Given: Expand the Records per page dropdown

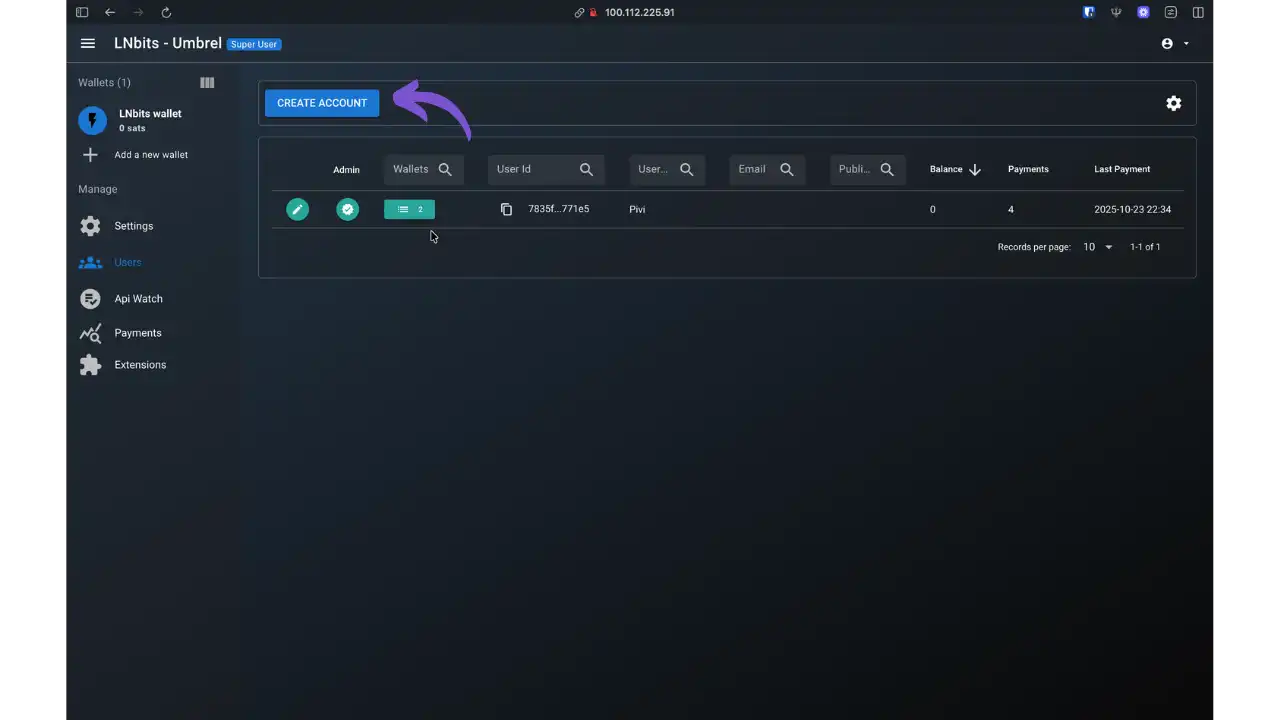Looking at the screenshot, I should tap(1098, 247).
